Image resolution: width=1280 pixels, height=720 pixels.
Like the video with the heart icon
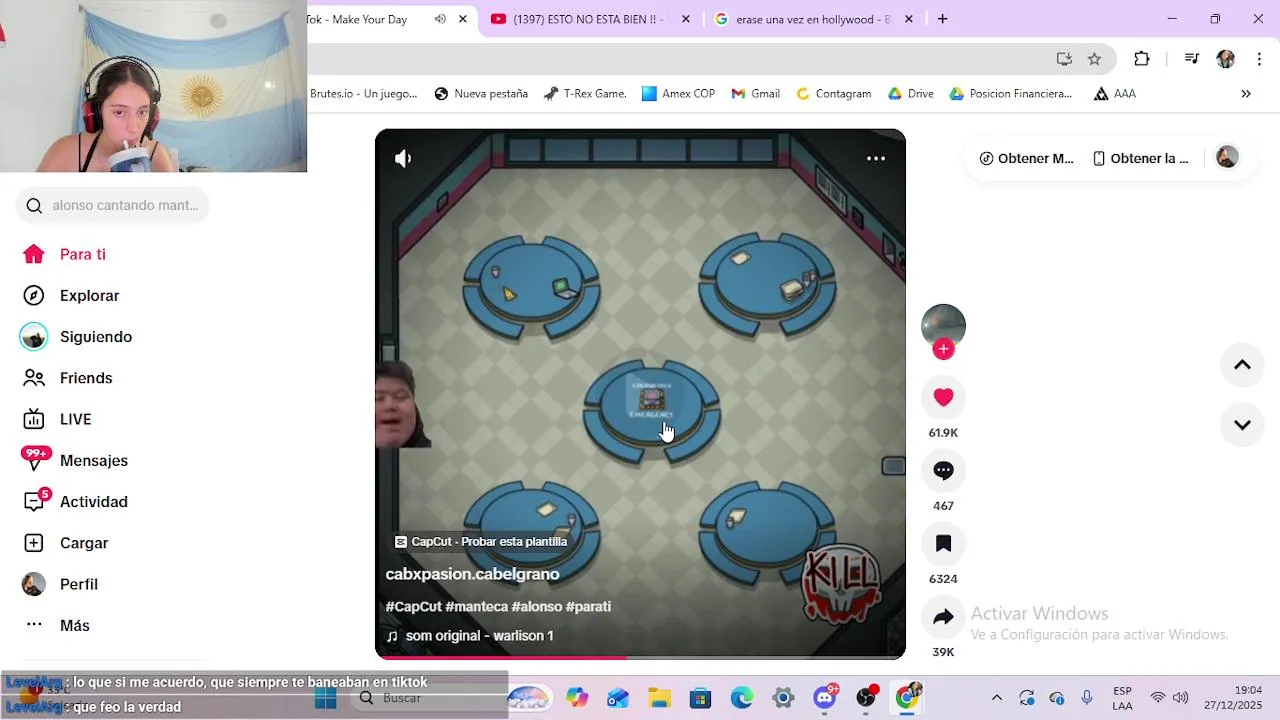tap(943, 397)
